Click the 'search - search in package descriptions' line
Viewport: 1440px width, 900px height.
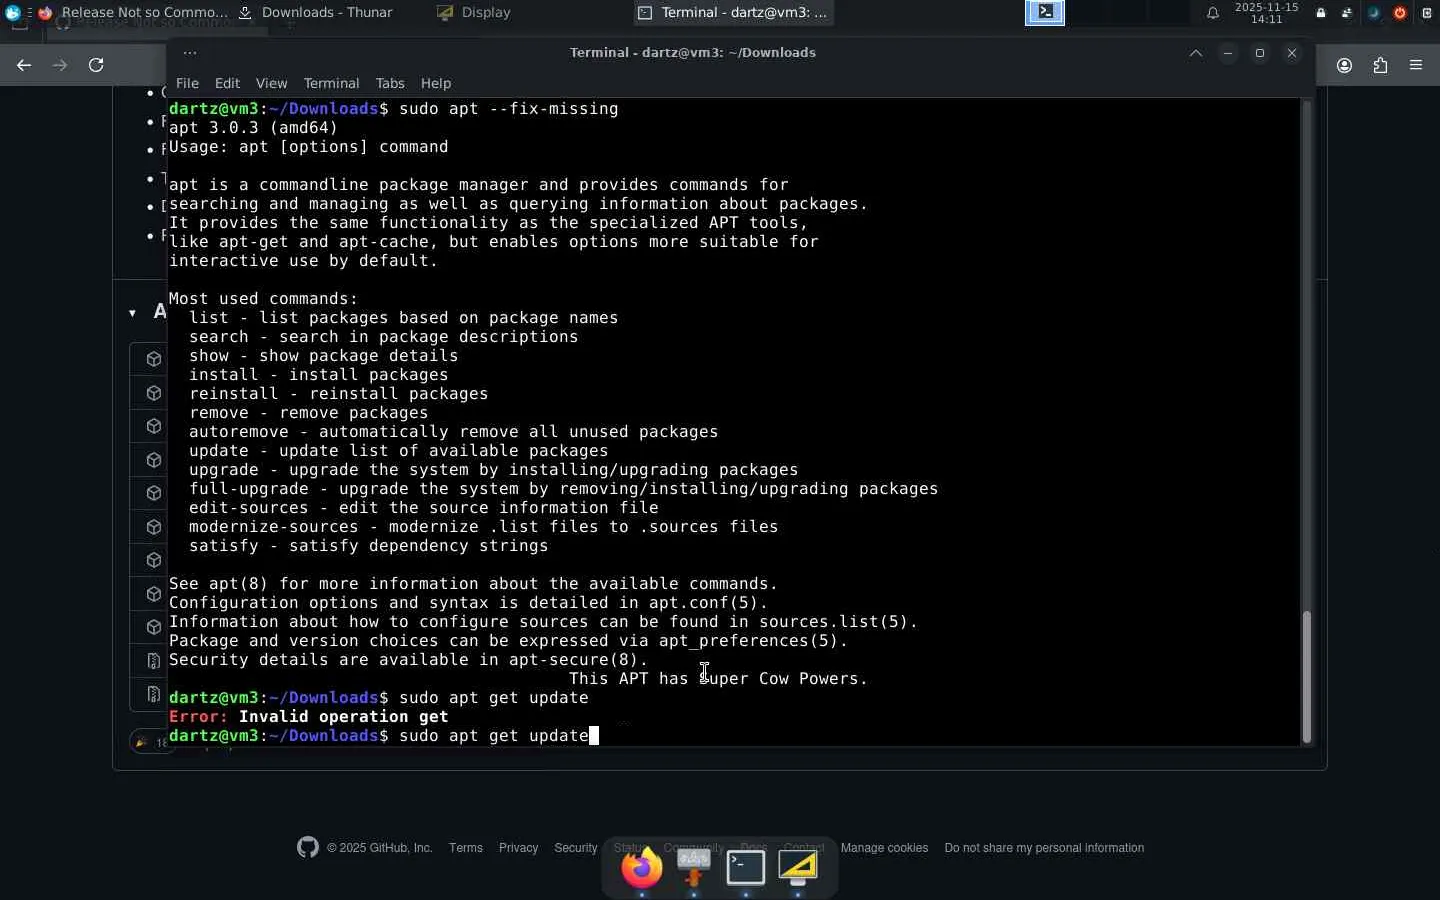pyautogui.click(x=384, y=337)
